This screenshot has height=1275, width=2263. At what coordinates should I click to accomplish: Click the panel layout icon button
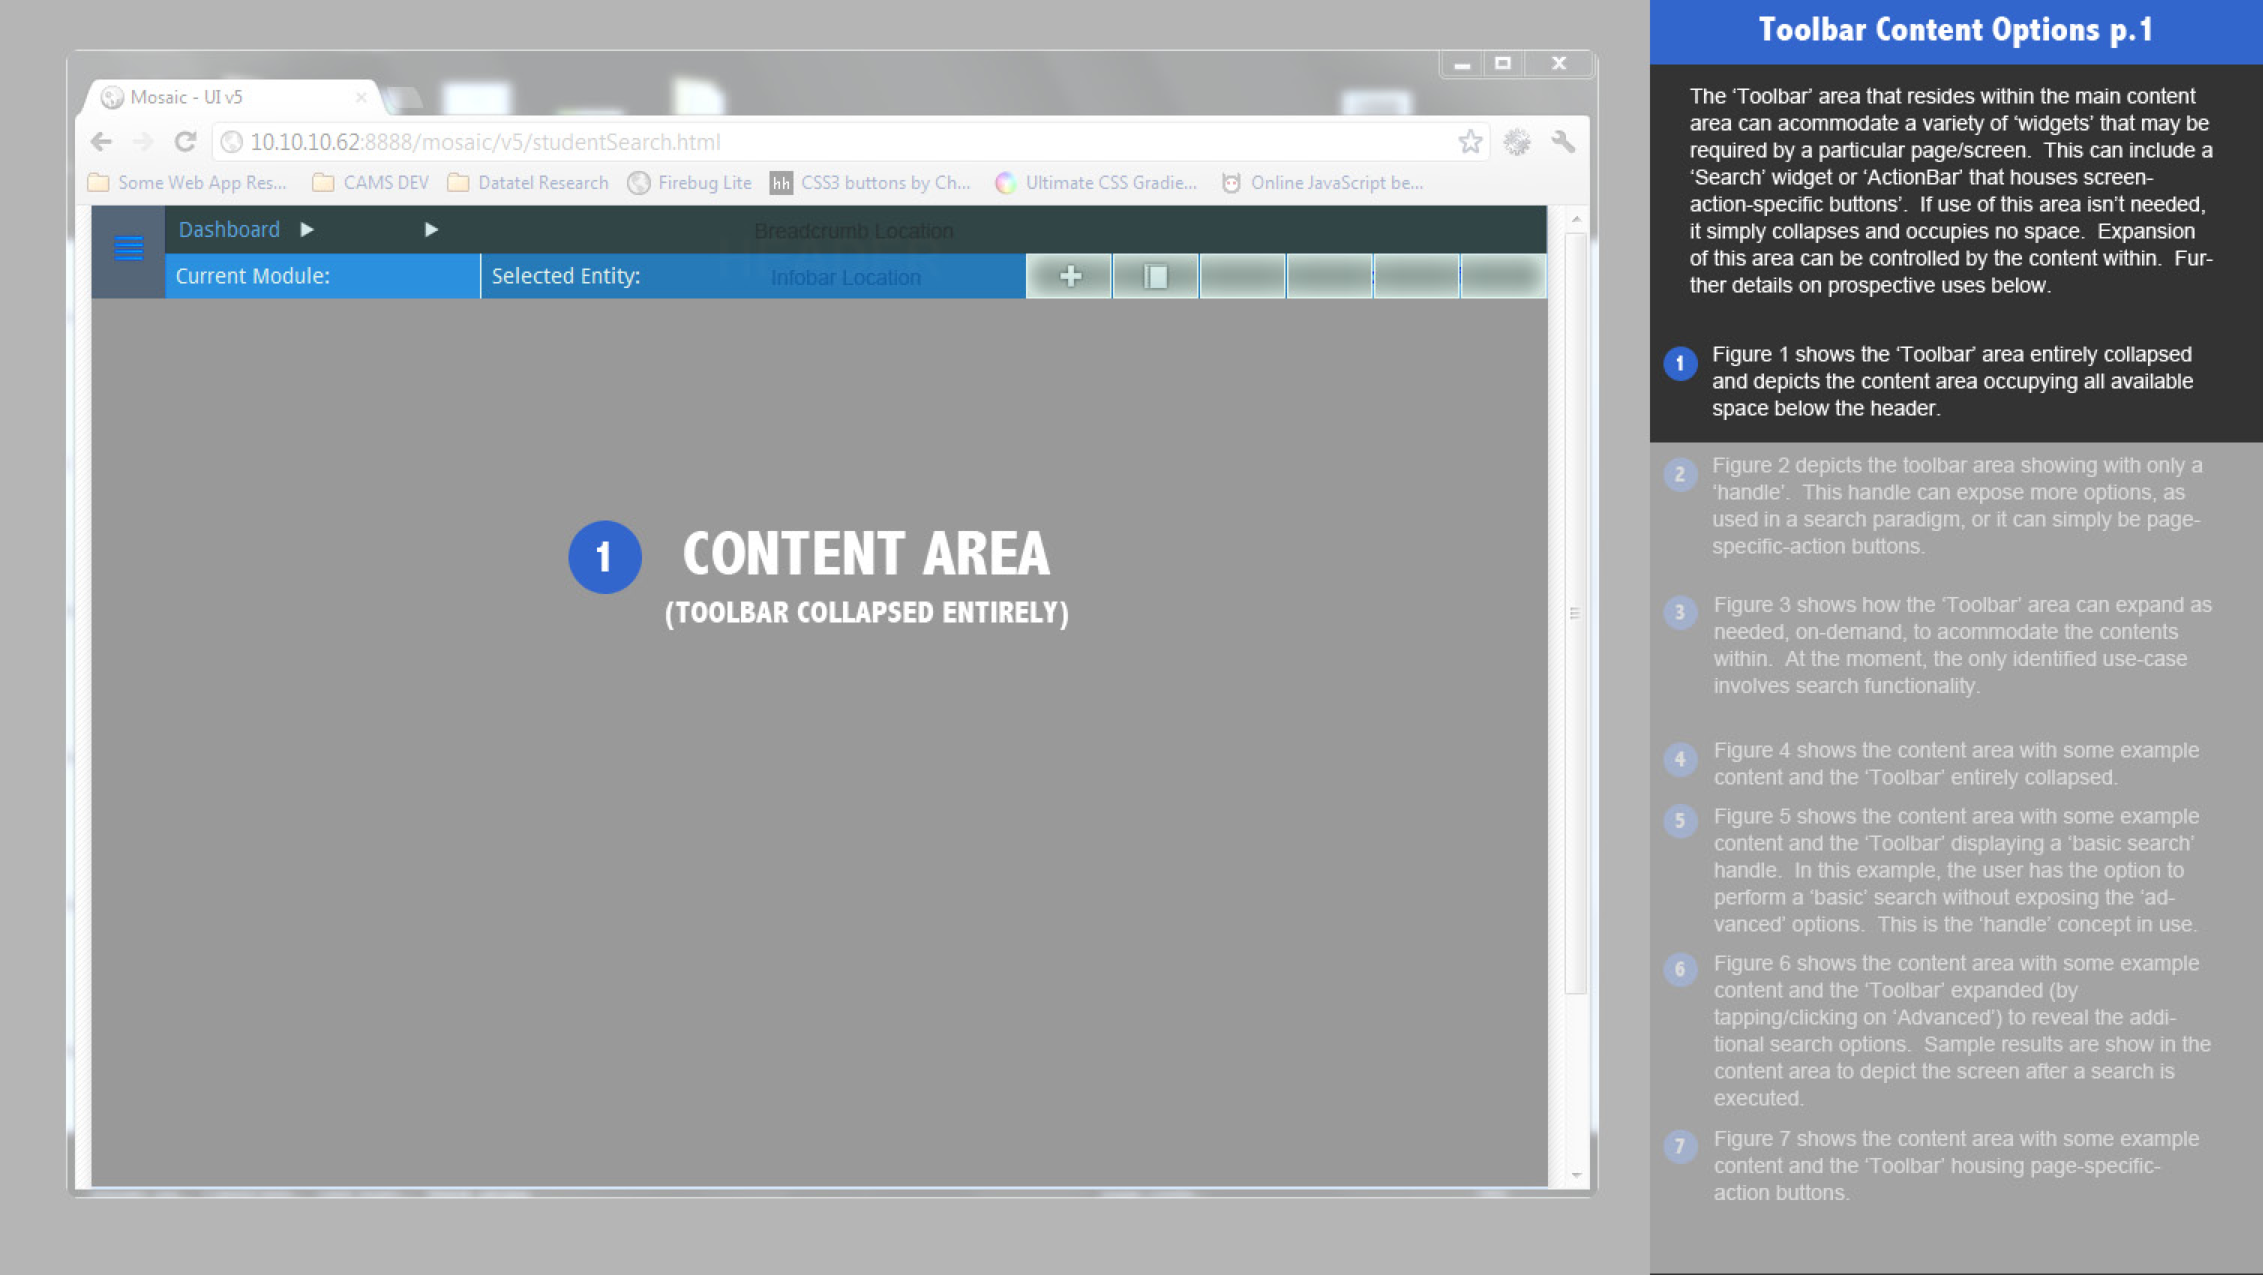click(x=1155, y=276)
